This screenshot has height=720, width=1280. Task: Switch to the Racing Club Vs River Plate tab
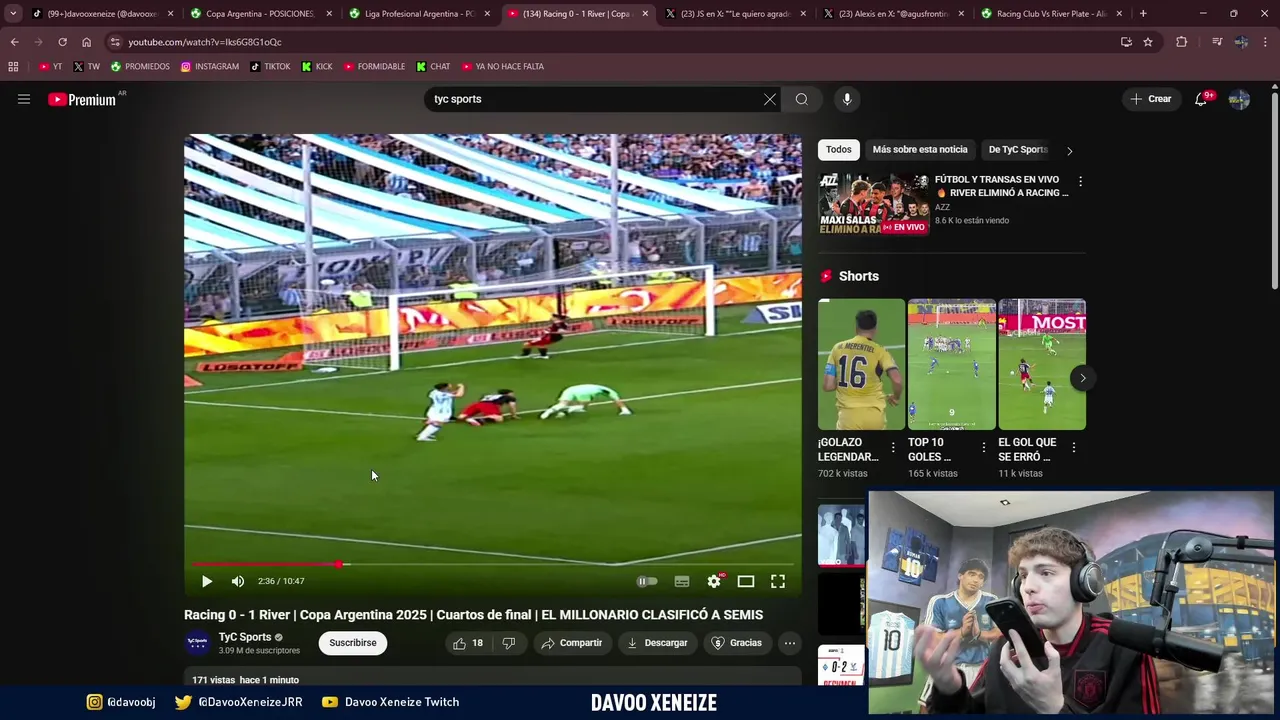pos(1052,14)
